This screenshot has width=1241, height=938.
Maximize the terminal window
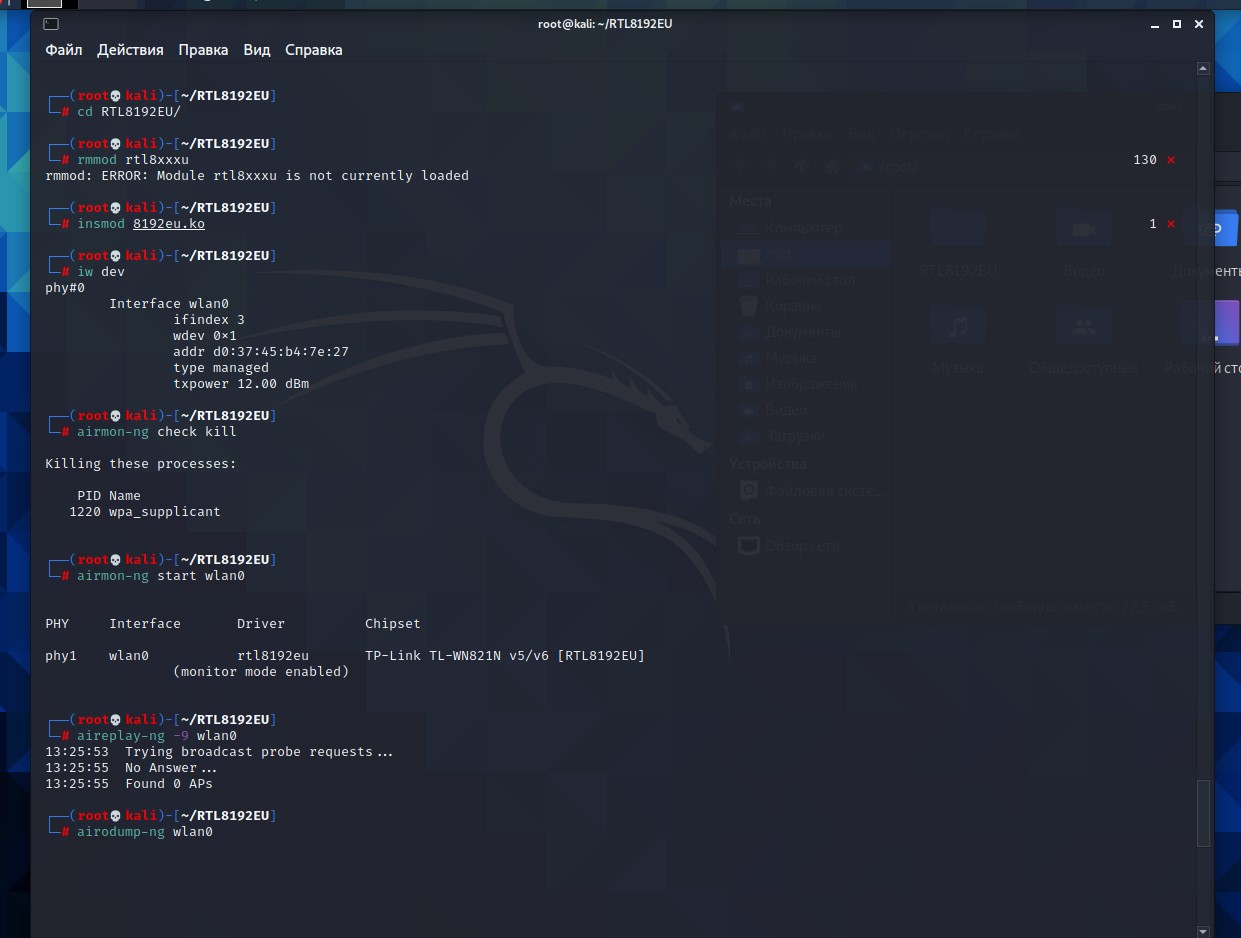coord(1176,23)
